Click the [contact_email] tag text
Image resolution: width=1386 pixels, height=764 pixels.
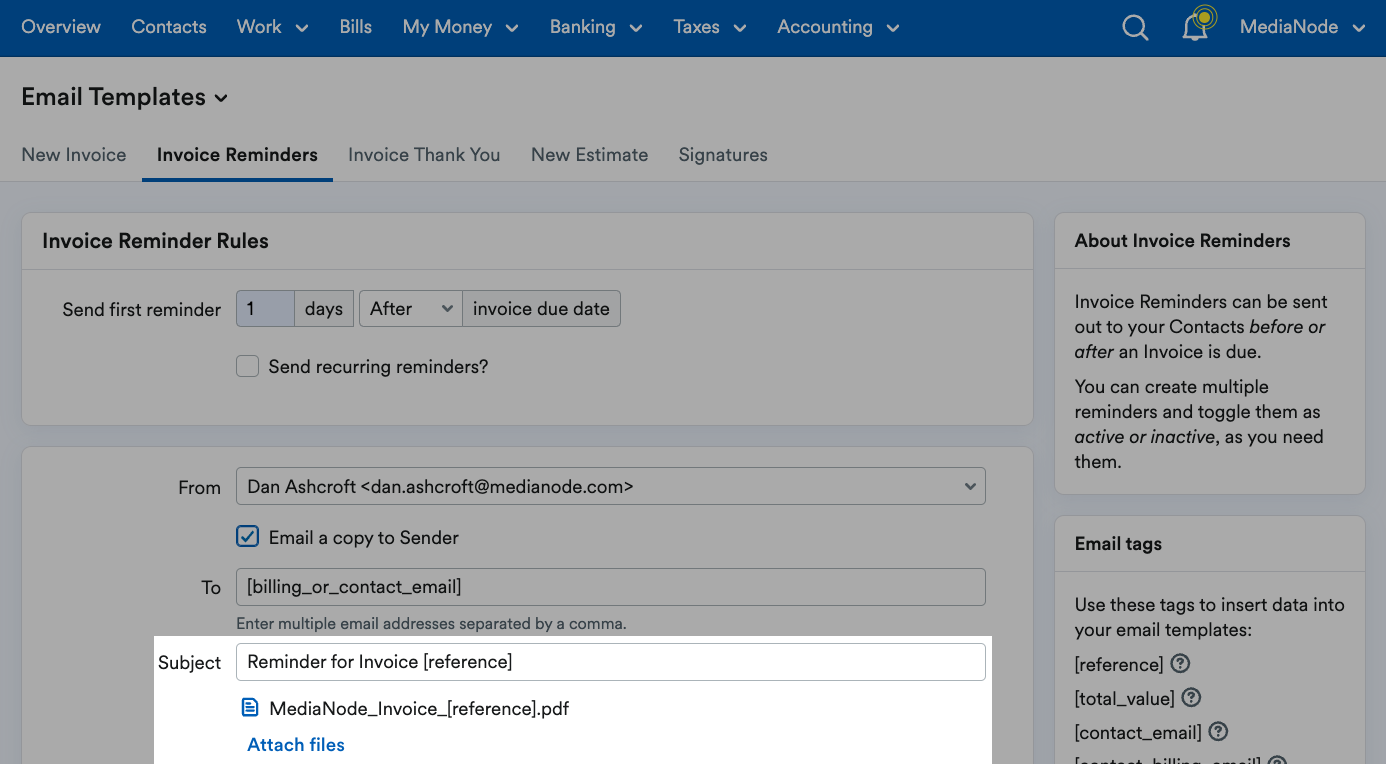click(x=1138, y=733)
